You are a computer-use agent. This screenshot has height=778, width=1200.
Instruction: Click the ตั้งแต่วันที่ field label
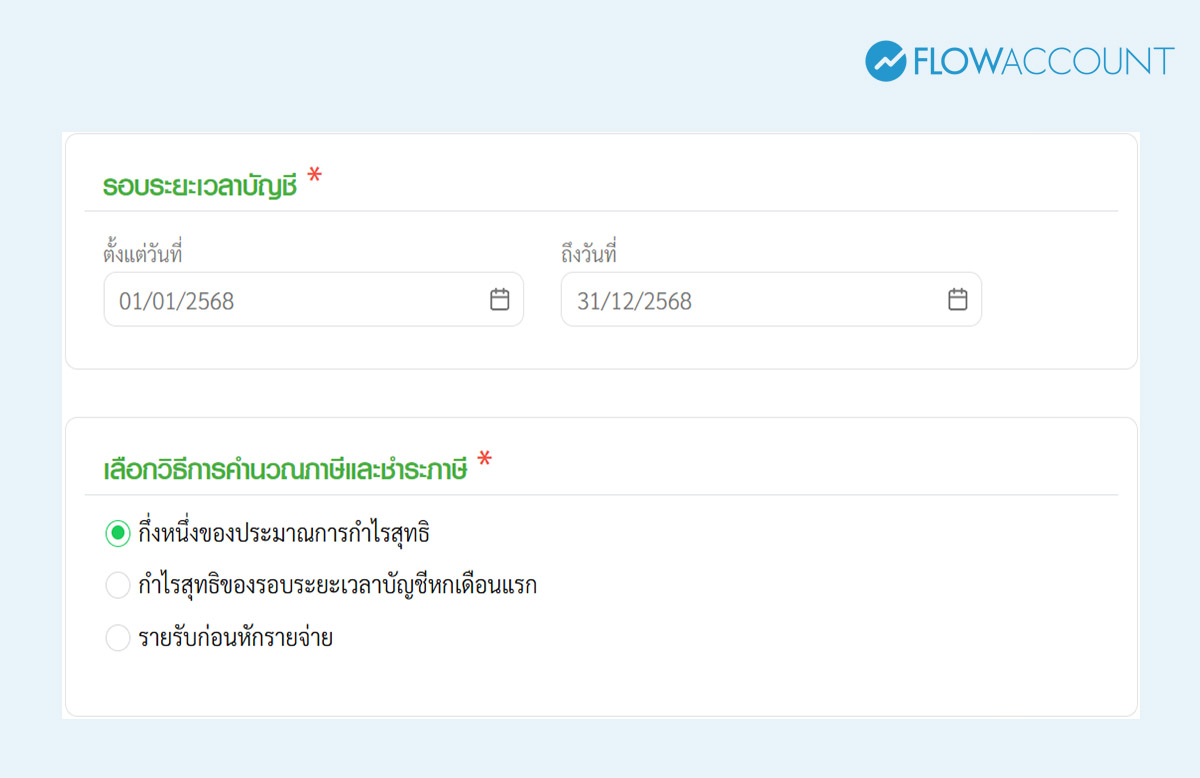(143, 254)
